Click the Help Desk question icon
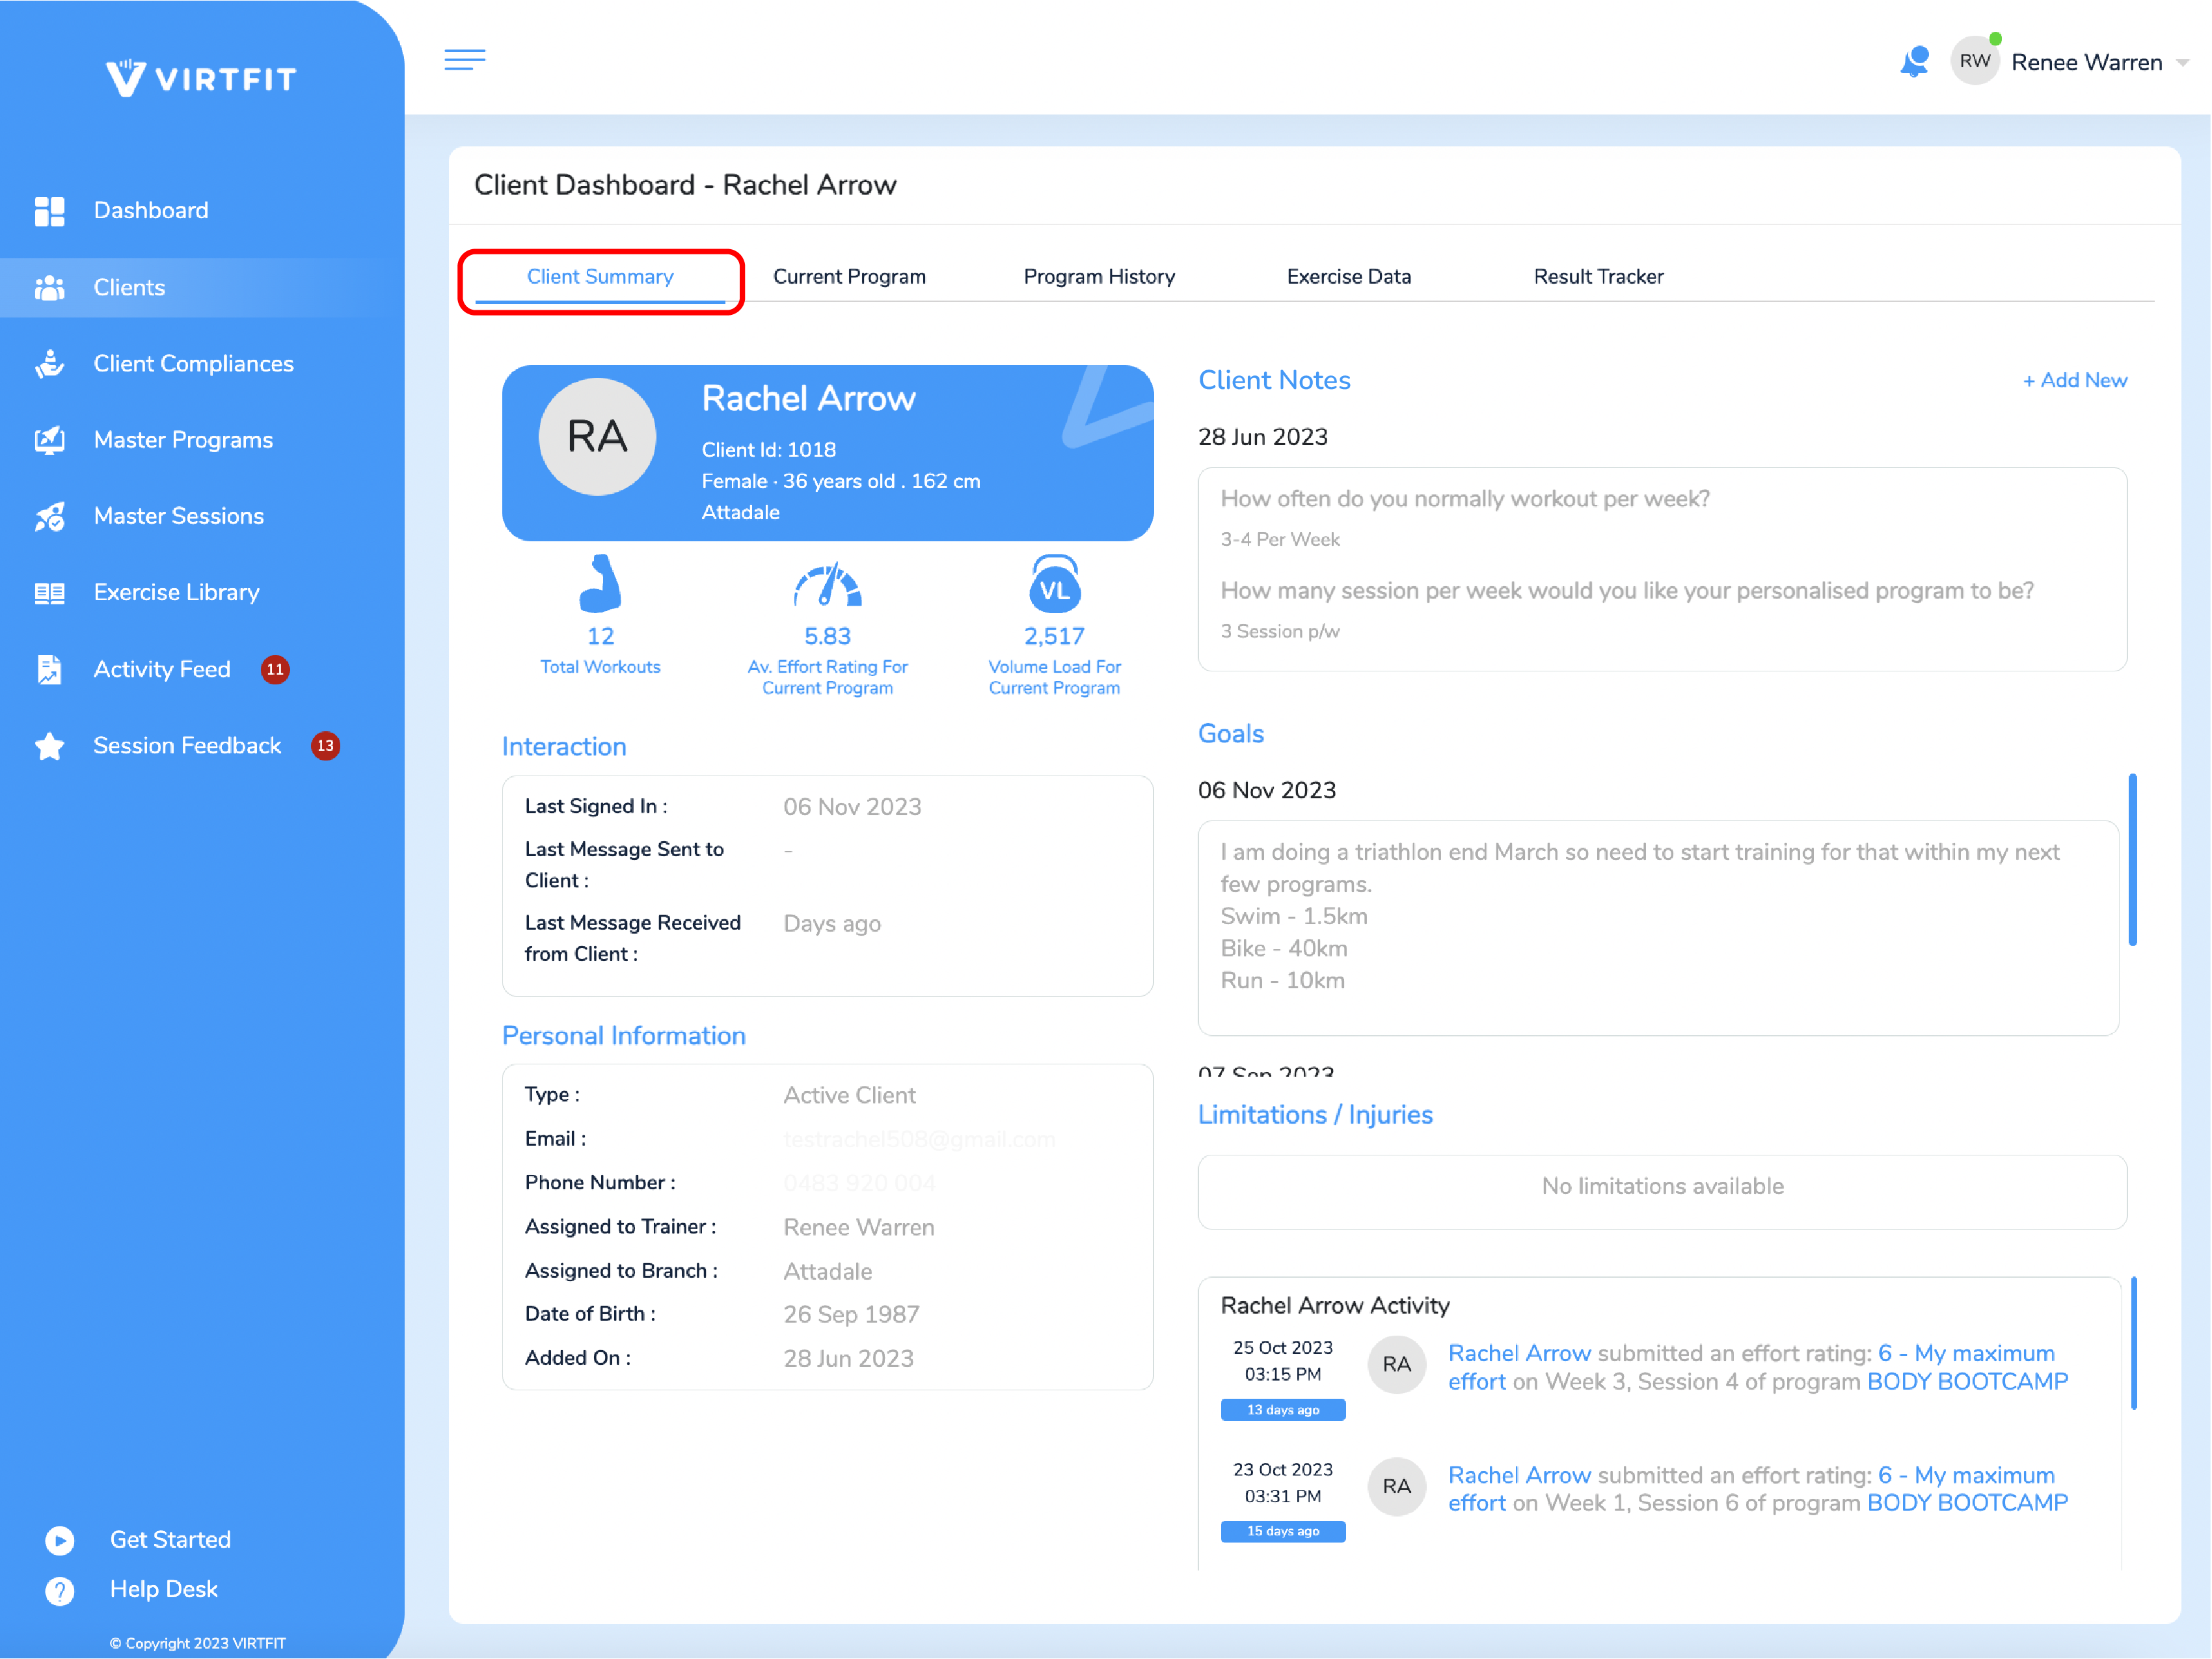This screenshot has height=1659, width=2212. [60, 1590]
